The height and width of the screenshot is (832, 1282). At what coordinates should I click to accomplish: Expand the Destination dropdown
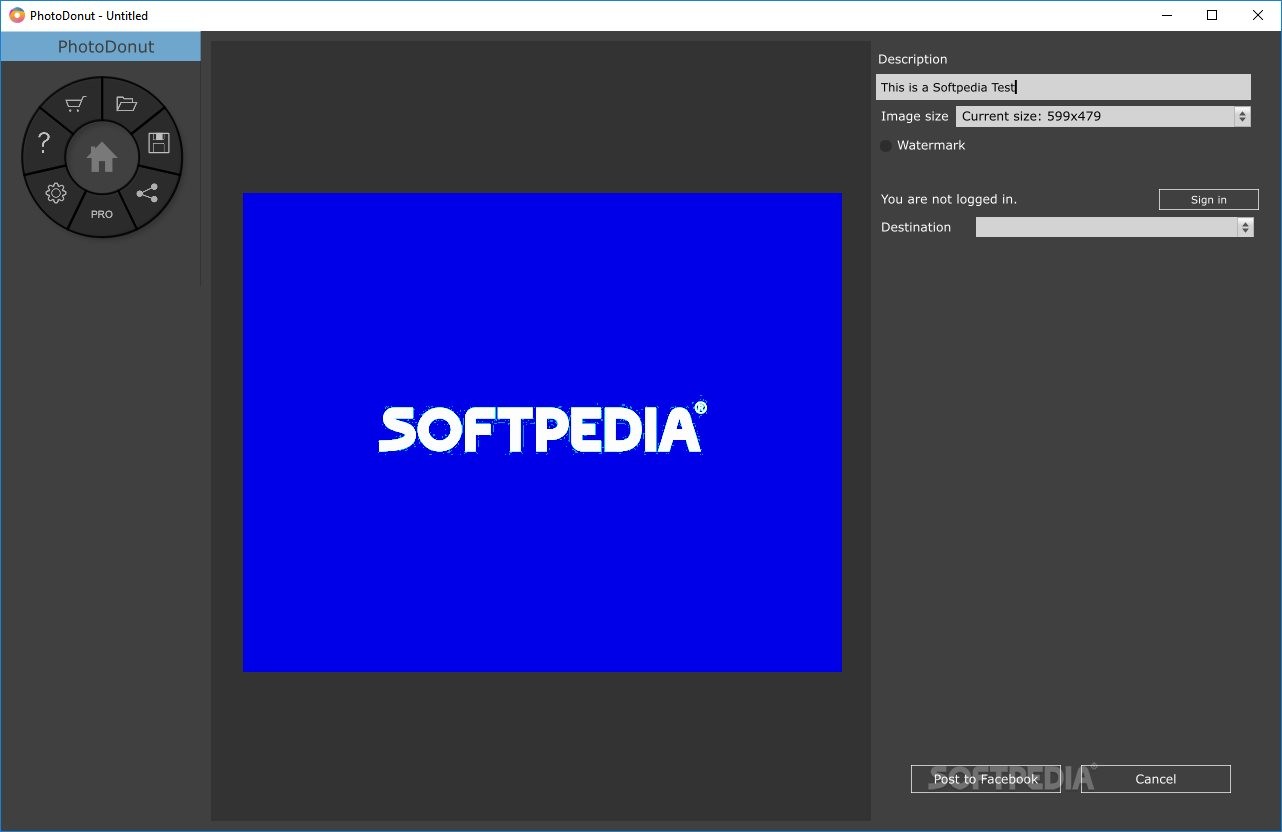pos(1115,227)
